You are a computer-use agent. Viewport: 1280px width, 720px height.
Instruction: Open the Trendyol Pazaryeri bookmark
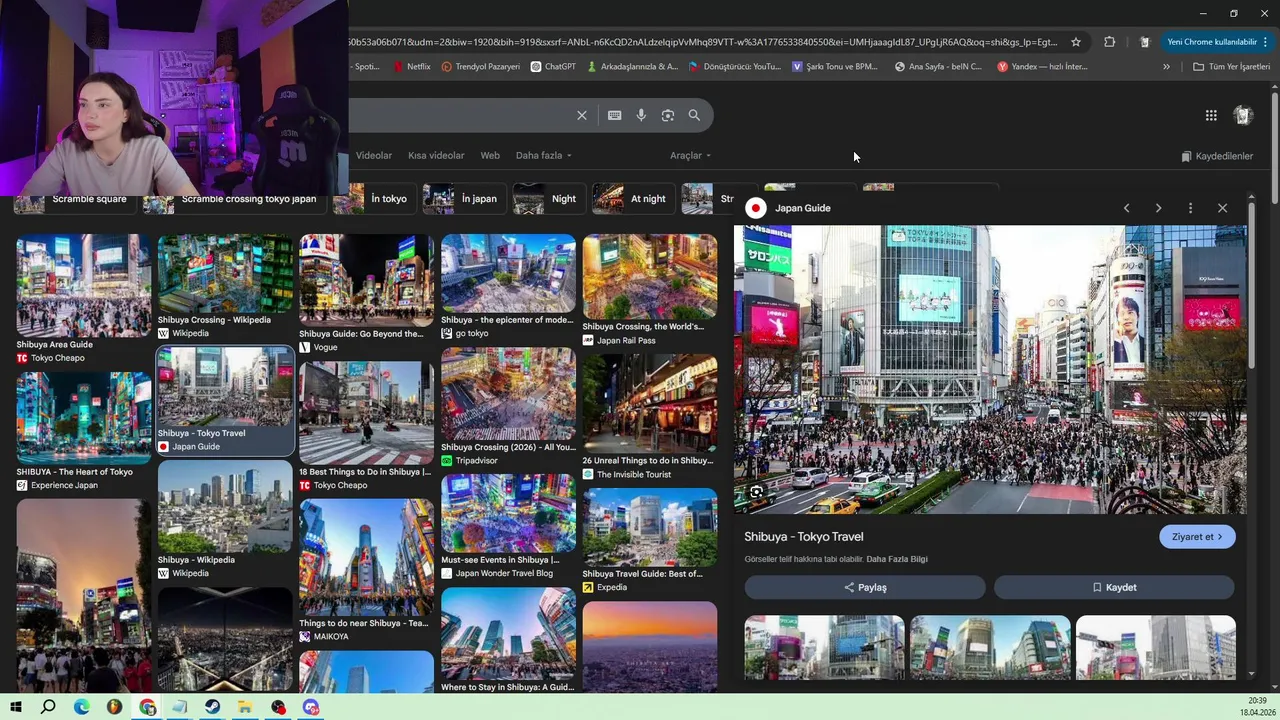(481, 67)
